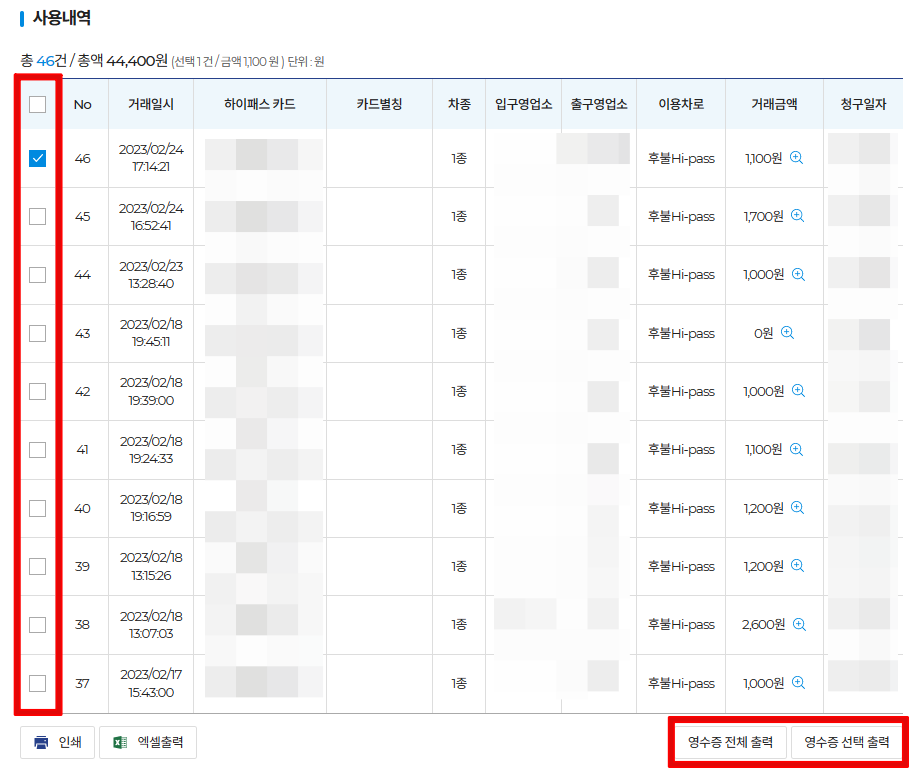Image resolution: width=909 pixels, height=768 pixels.
Task: Click the date 2023/02/18 19:45:11
Action: [x=151, y=333]
